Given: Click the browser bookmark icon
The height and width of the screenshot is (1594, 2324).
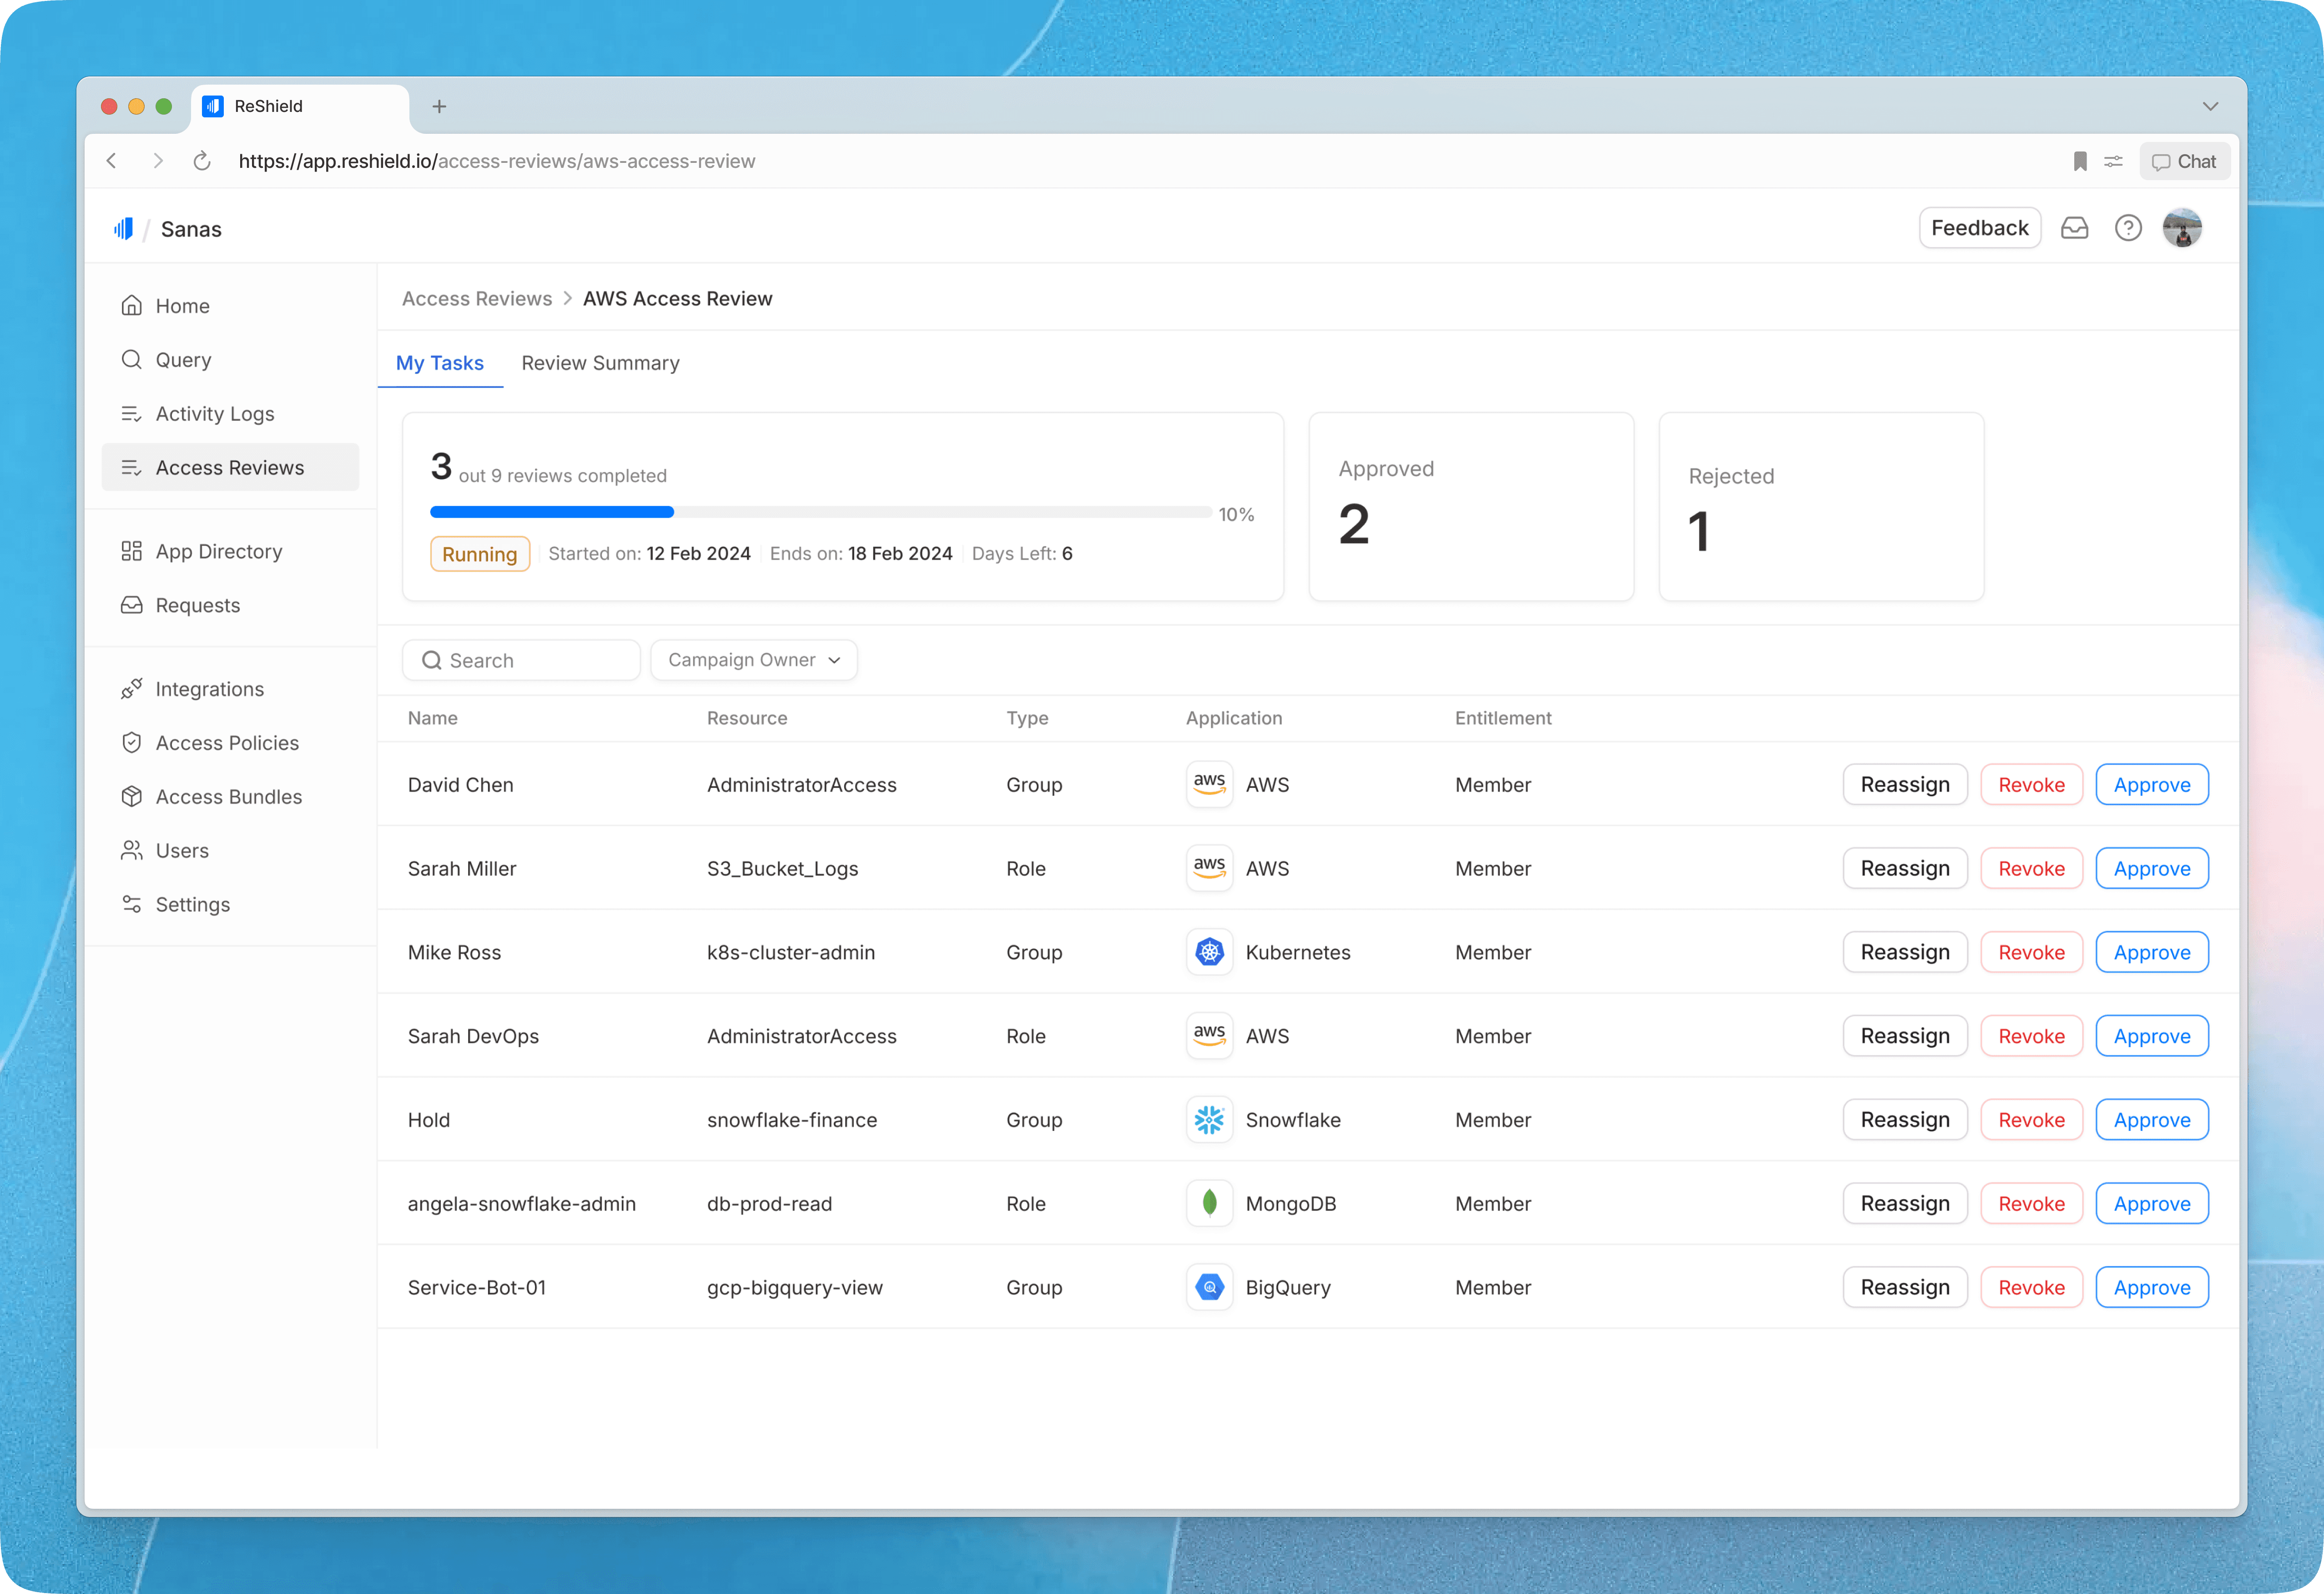Looking at the screenshot, I should 2080,161.
